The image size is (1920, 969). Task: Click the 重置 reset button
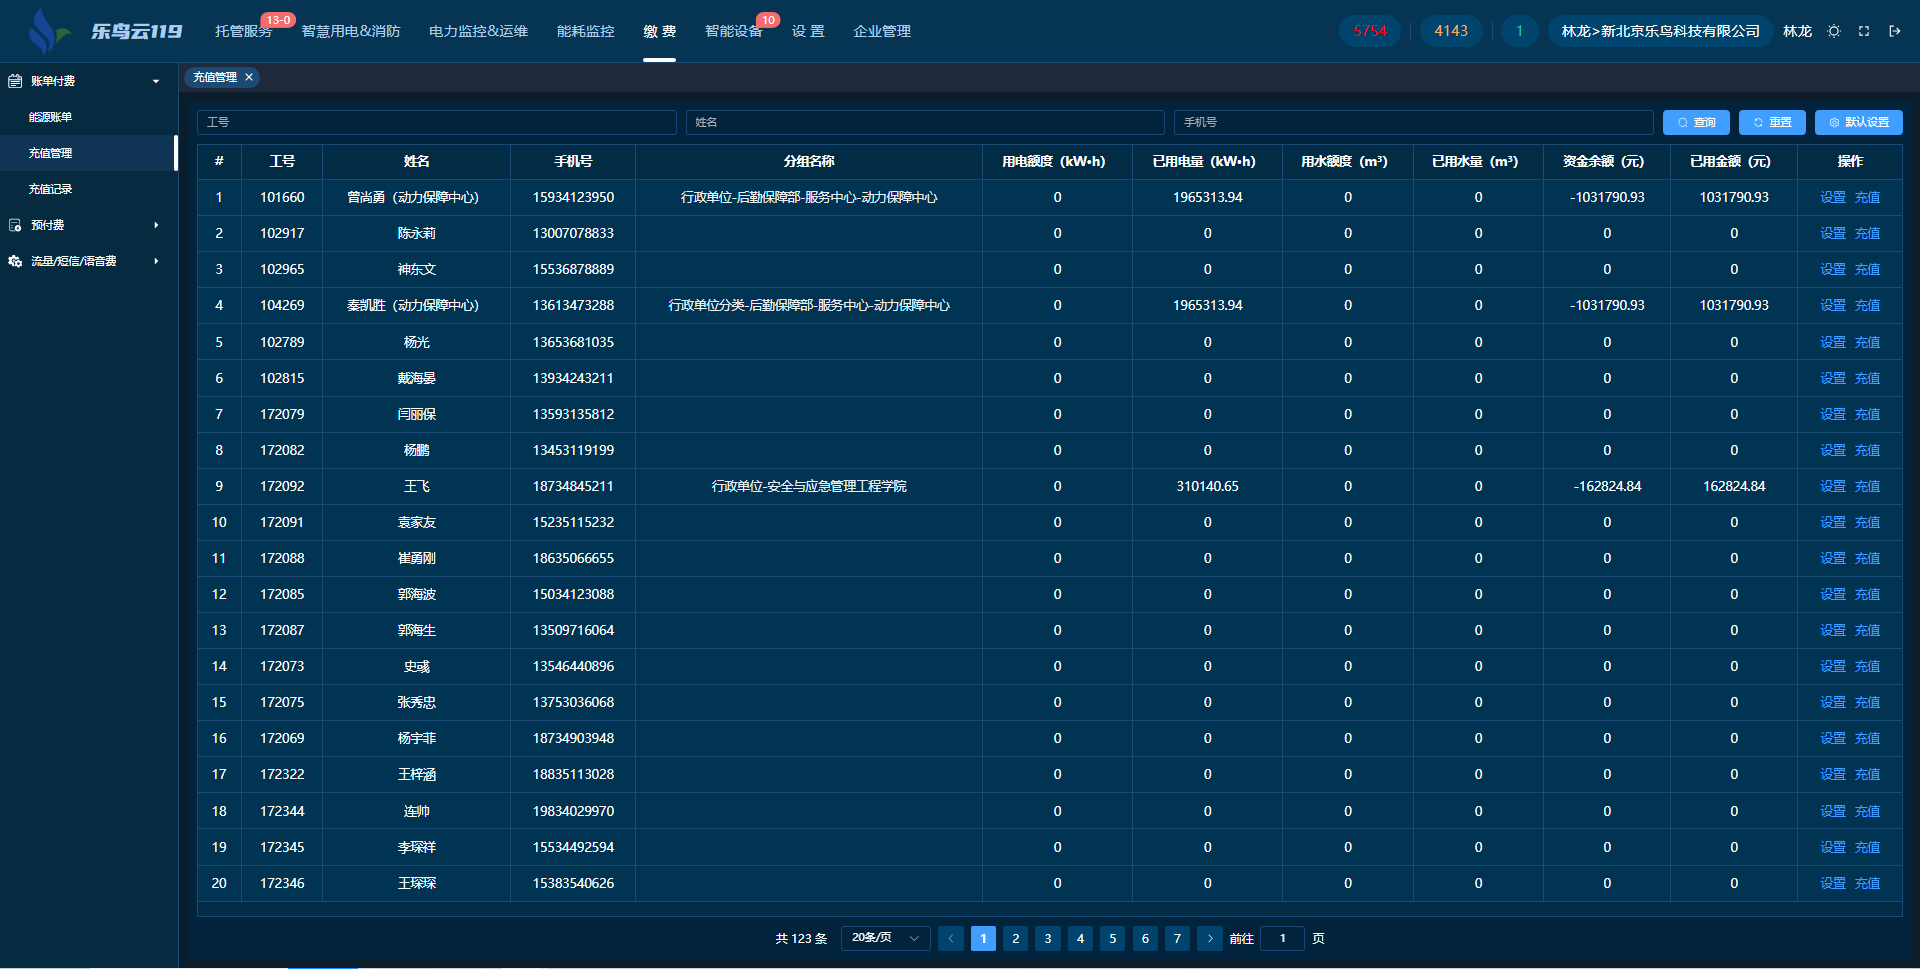pyautogui.click(x=1772, y=122)
